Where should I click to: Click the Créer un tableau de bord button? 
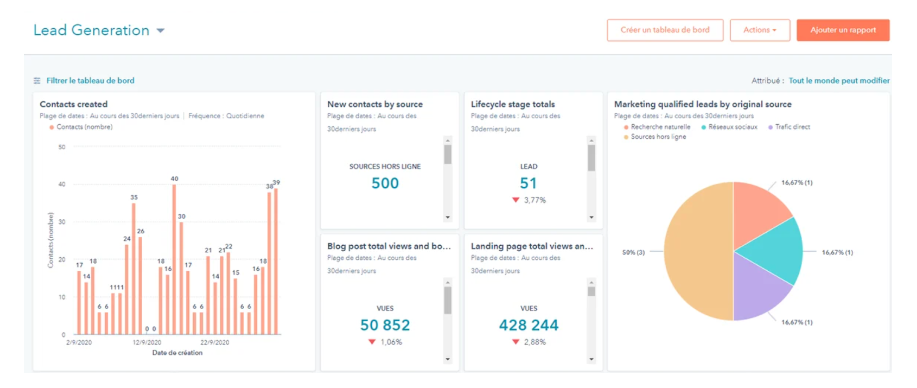(x=665, y=30)
